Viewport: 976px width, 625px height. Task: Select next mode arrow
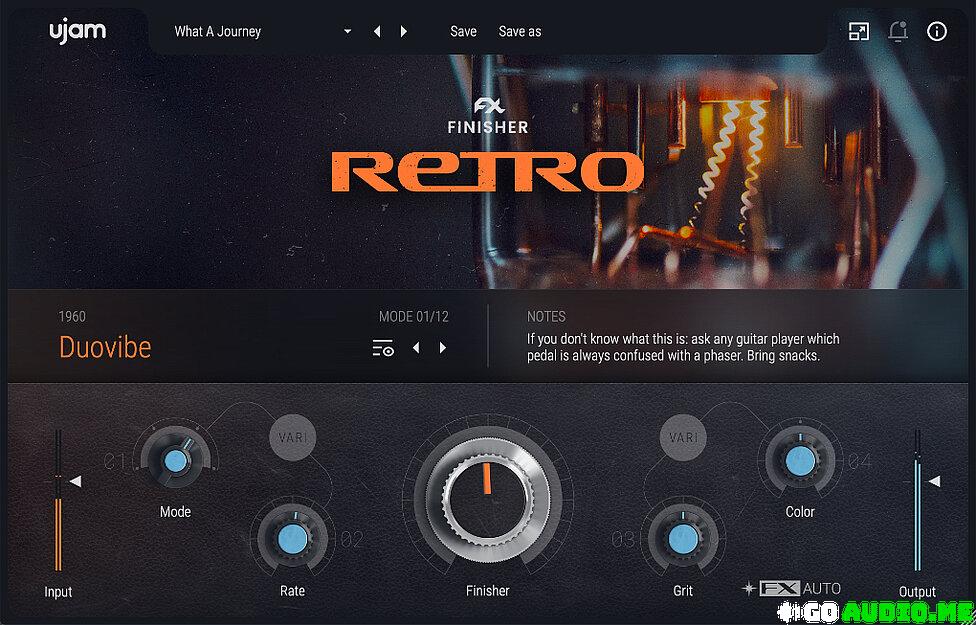pos(443,347)
